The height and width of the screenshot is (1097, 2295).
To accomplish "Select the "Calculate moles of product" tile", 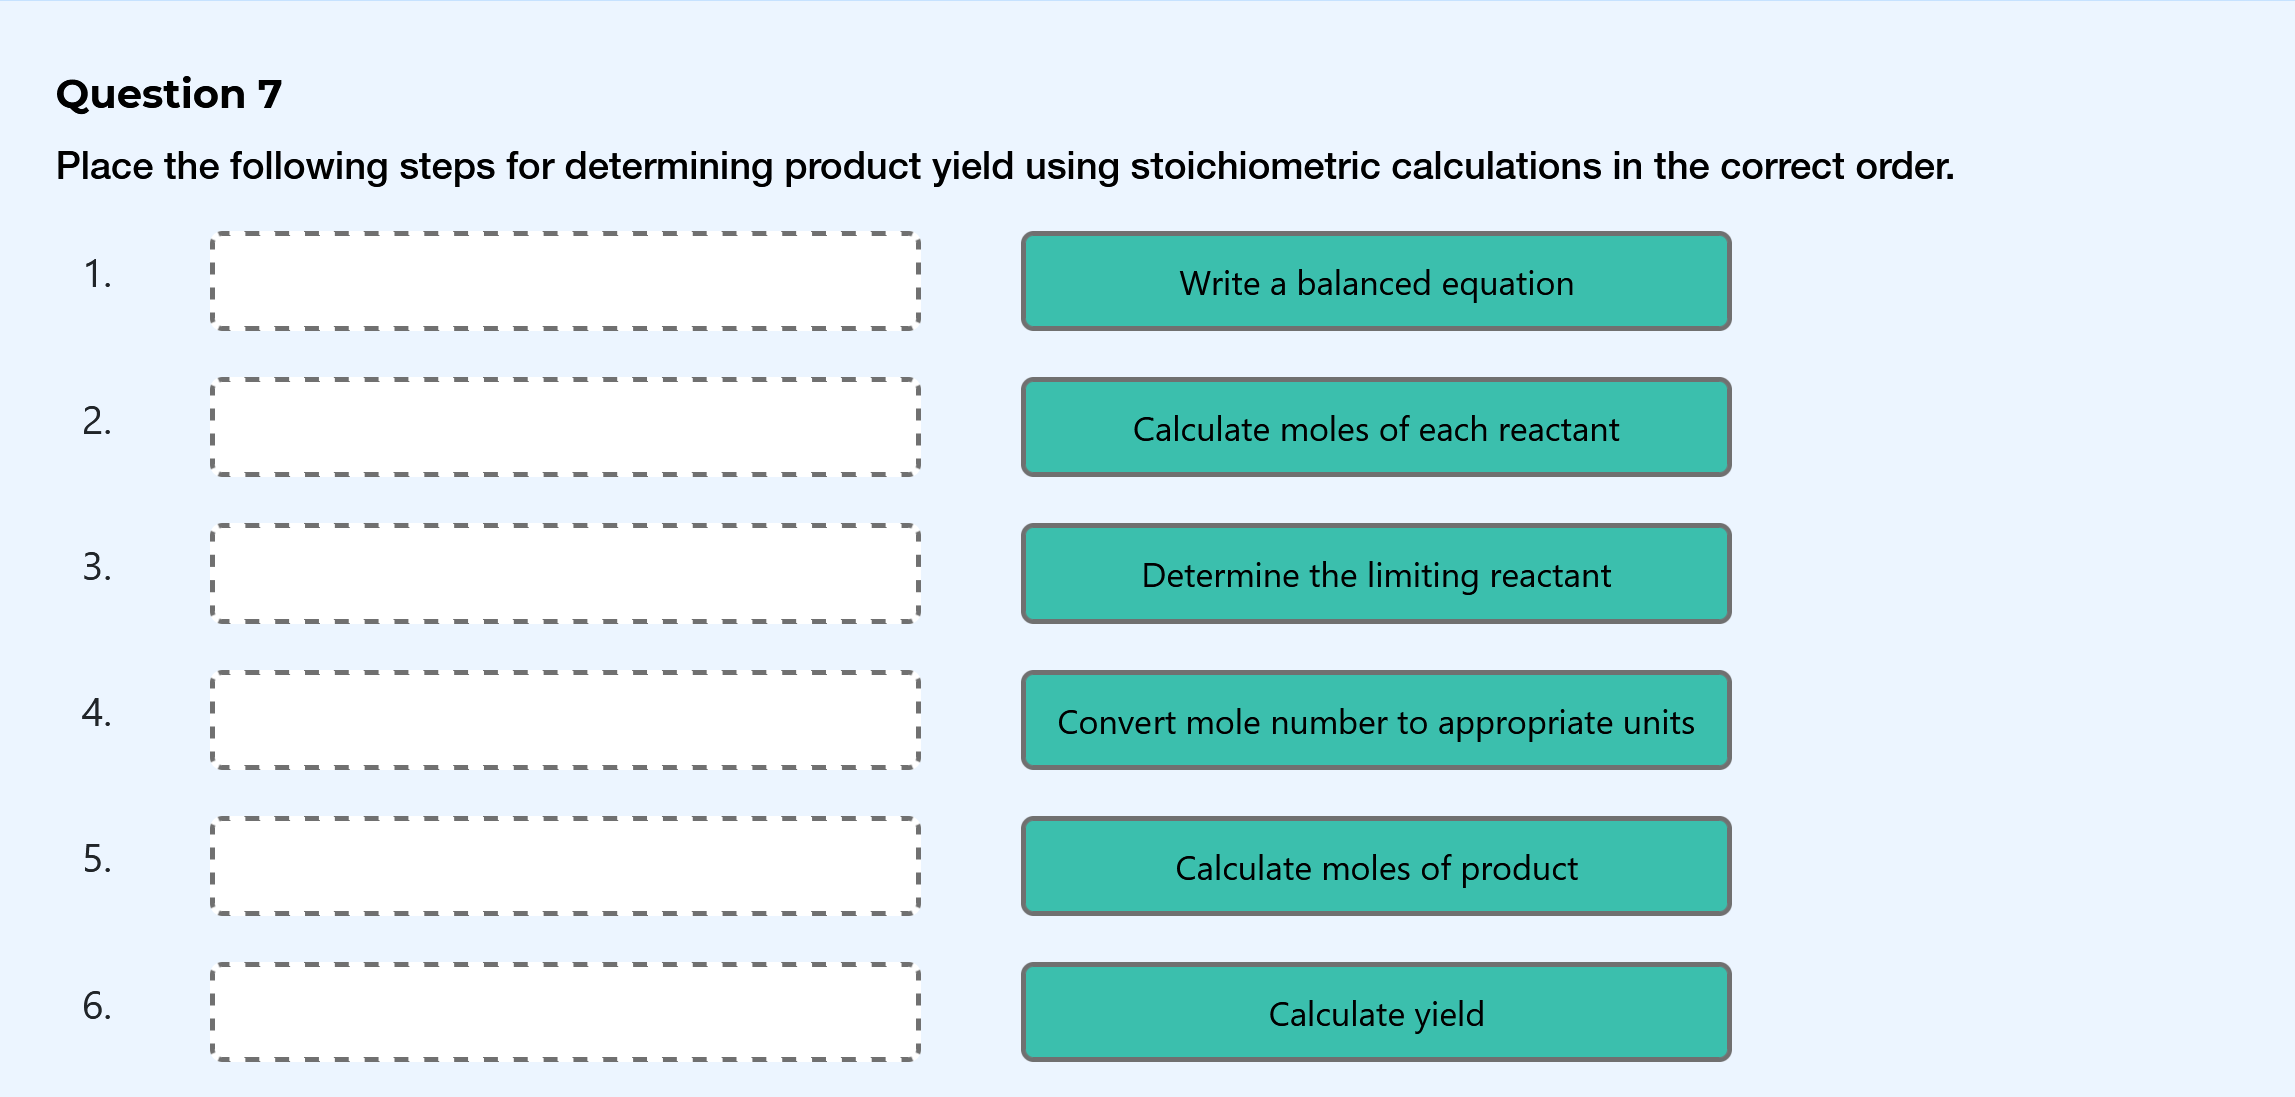I will tap(1375, 867).
